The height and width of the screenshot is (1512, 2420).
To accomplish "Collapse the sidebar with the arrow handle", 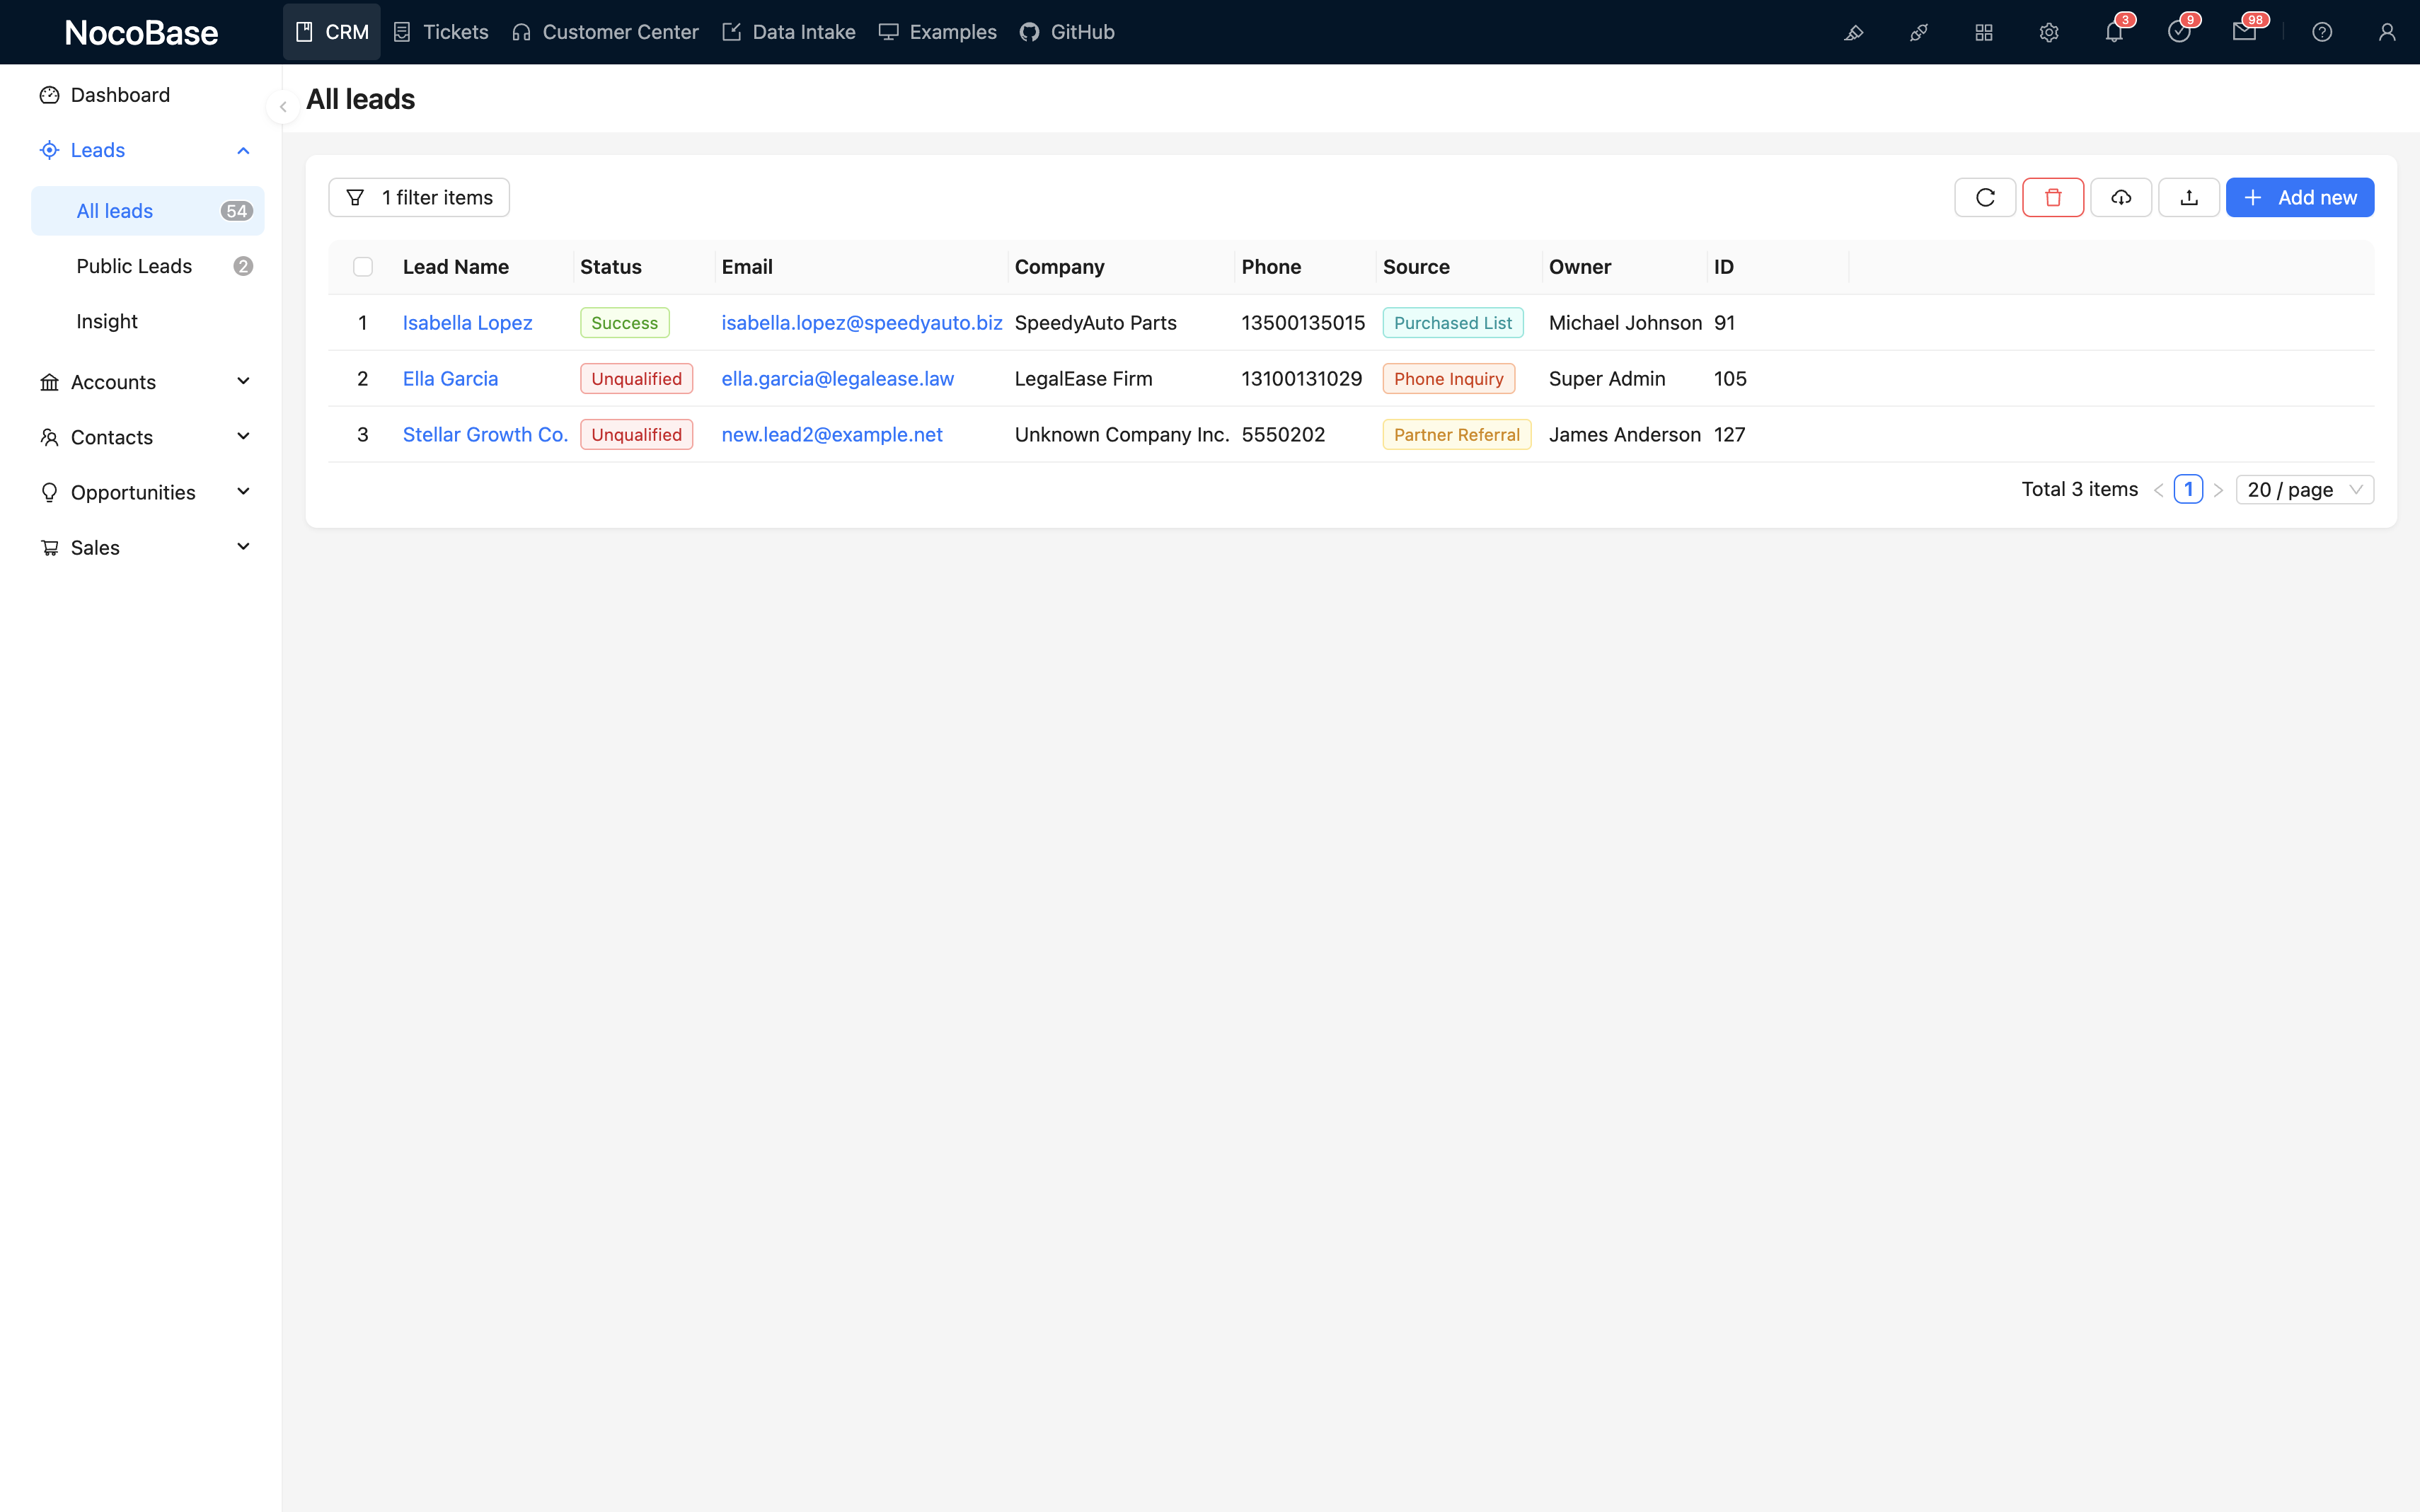I will pos(283,107).
